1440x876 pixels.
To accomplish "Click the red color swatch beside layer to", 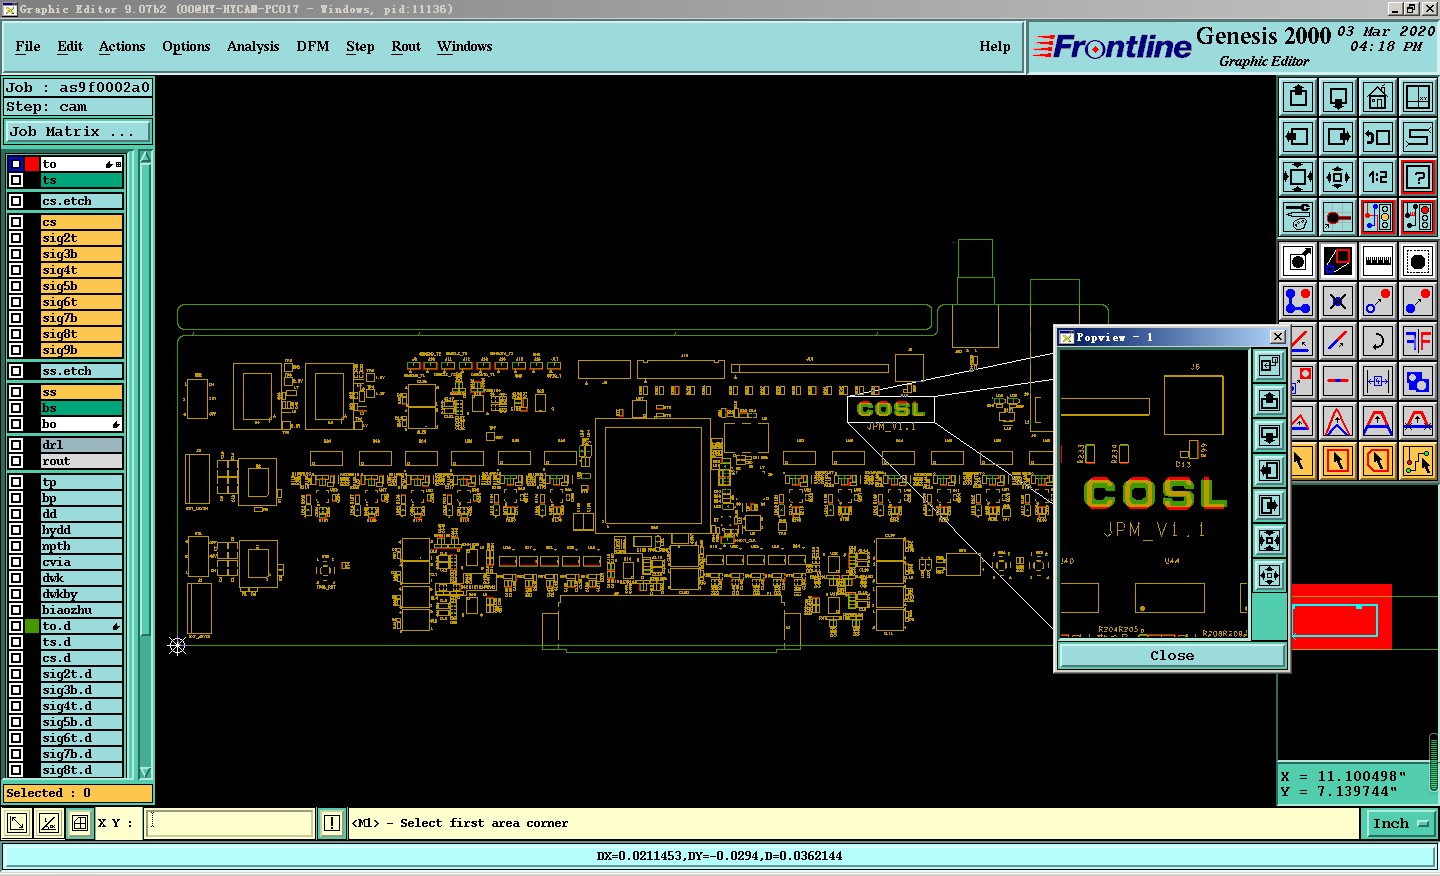I will 32,164.
